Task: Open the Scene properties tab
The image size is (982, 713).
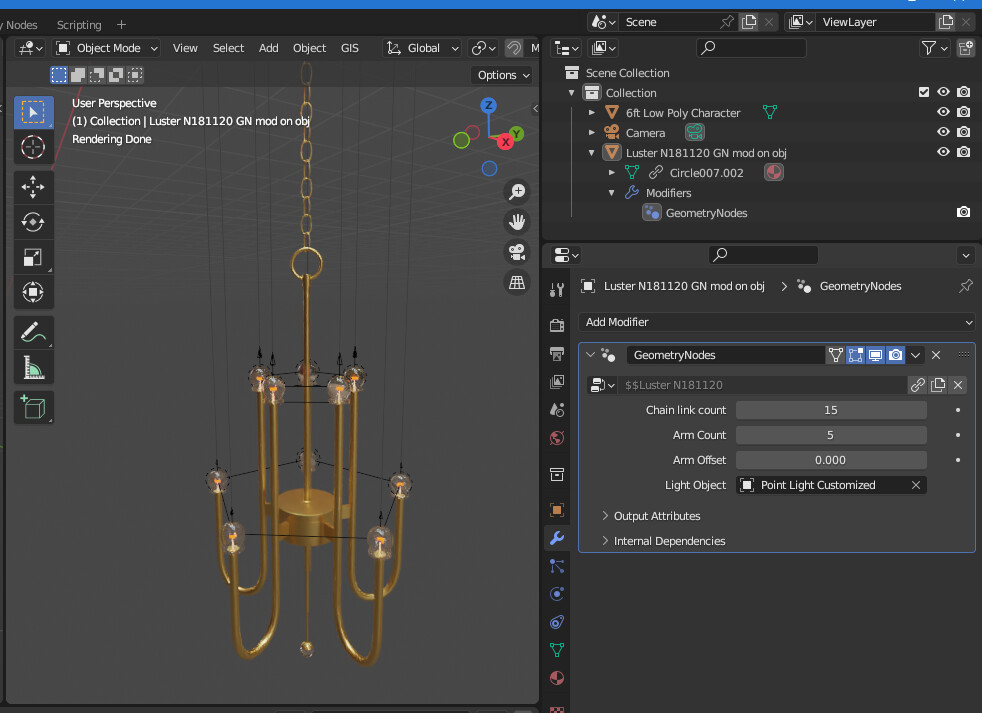Action: [x=557, y=410]
